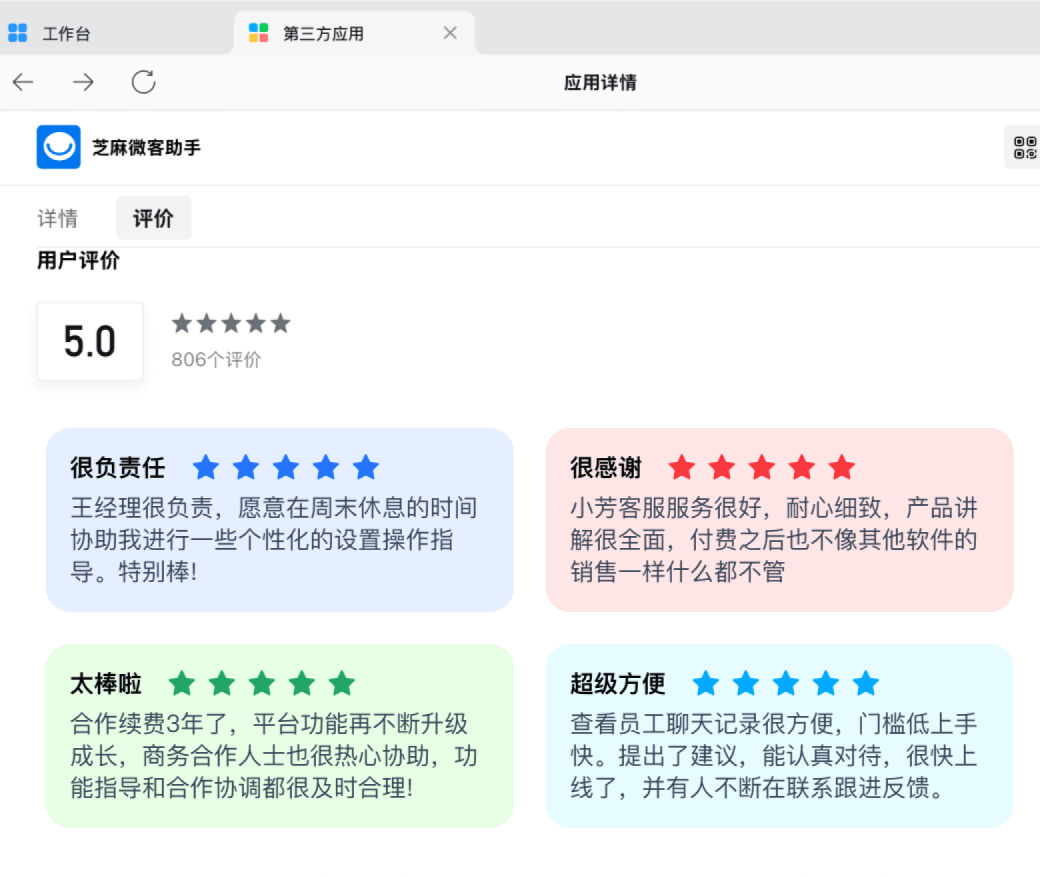This screenshot has height=876, width=1040.
Task: Close the 第三方应用 tab
Action: (x=450, y=33)
